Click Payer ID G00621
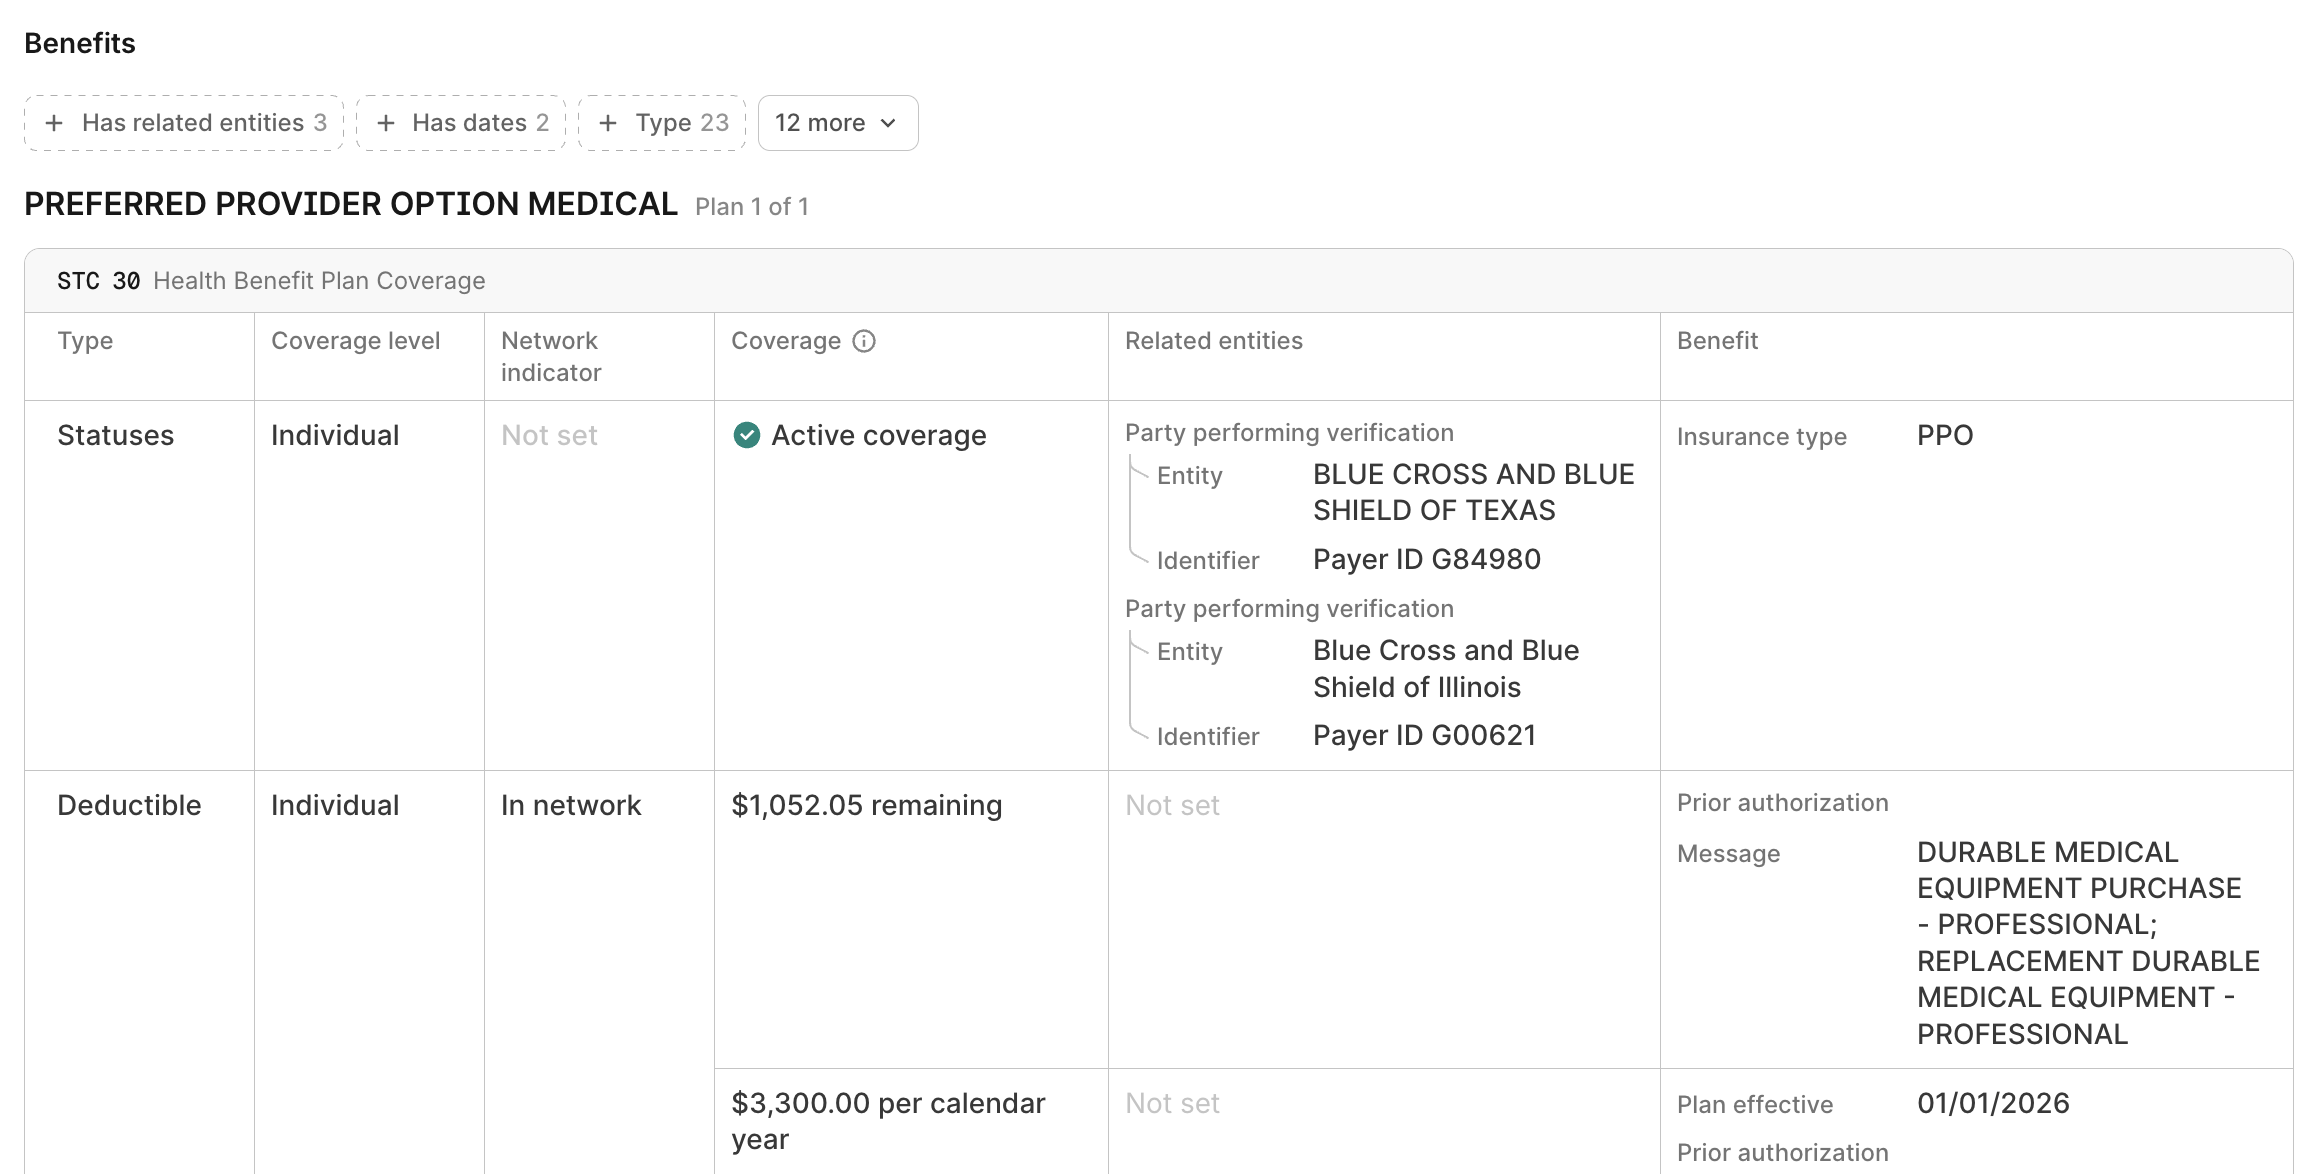The width and height of the screenshot is (2308, 1174). click(1424, 735)
